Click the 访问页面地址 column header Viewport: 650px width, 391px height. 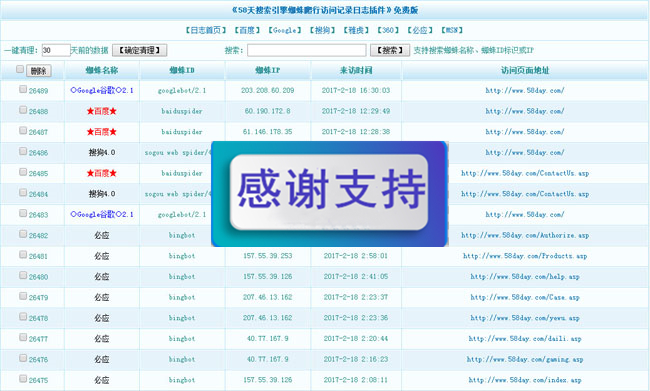click(525, 70)
